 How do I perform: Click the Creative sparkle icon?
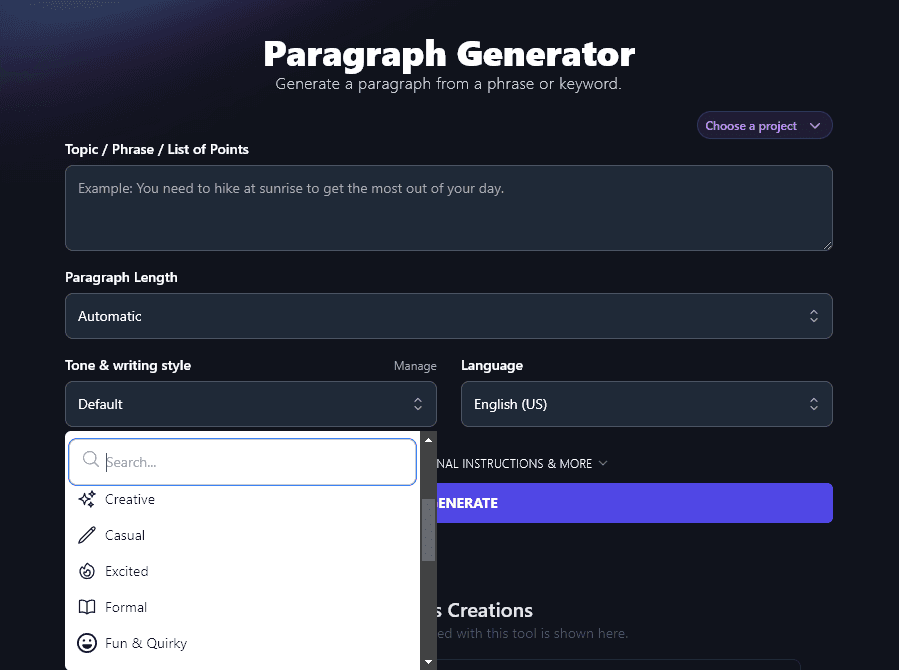tap(87, 499)
